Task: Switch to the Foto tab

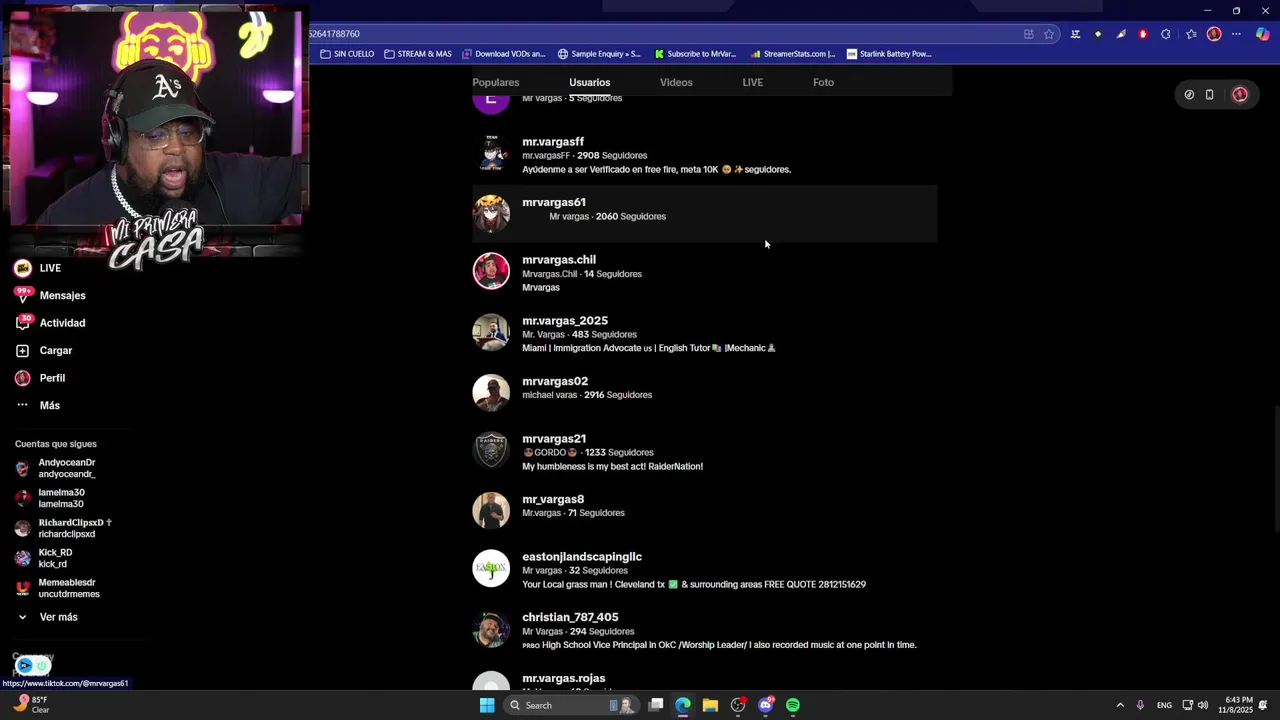Action: point(823,82)
